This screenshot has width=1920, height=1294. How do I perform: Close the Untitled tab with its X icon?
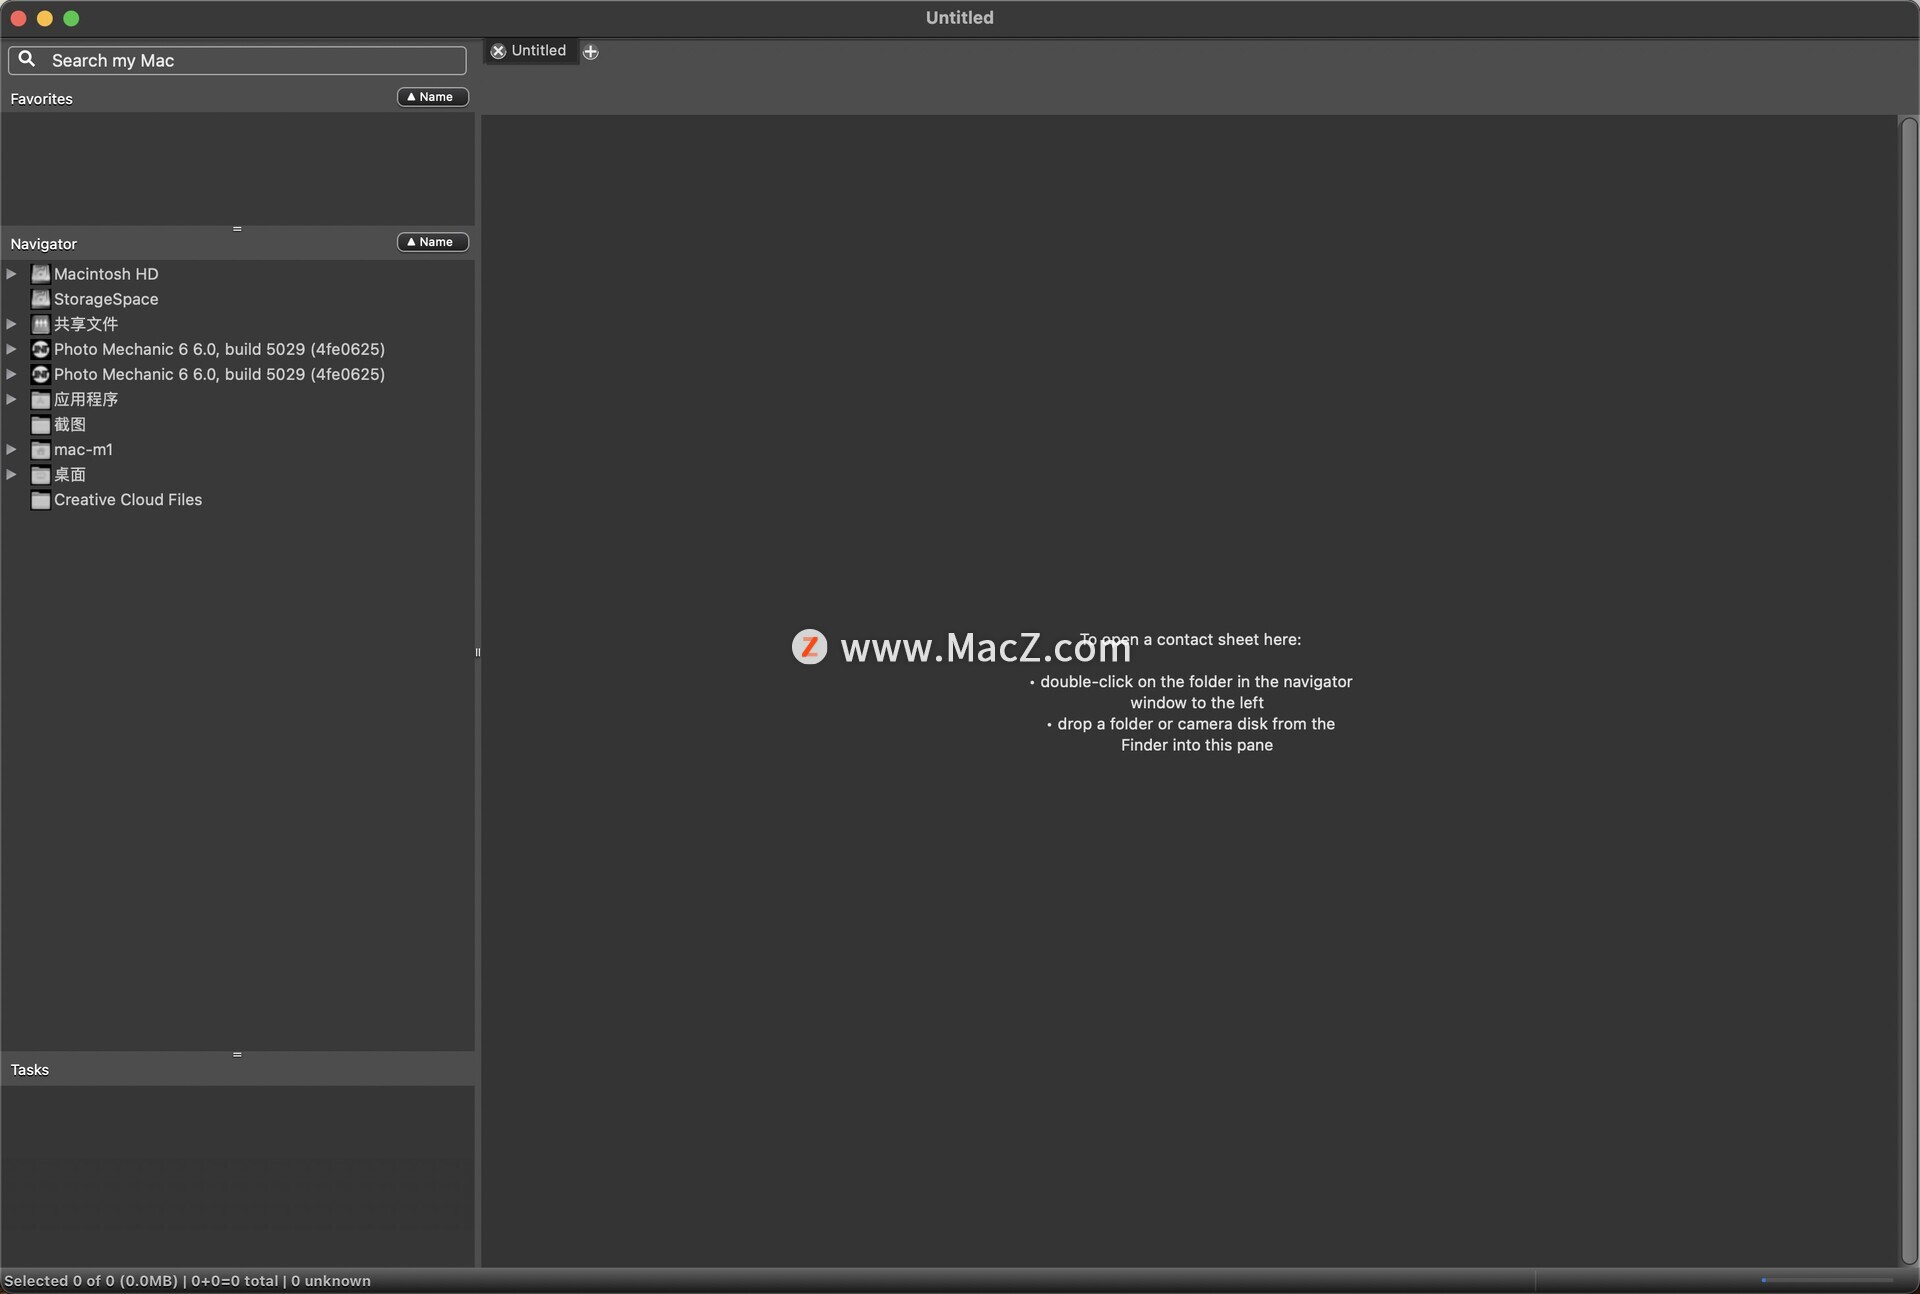pyautogui.click(x=498, y=51)
